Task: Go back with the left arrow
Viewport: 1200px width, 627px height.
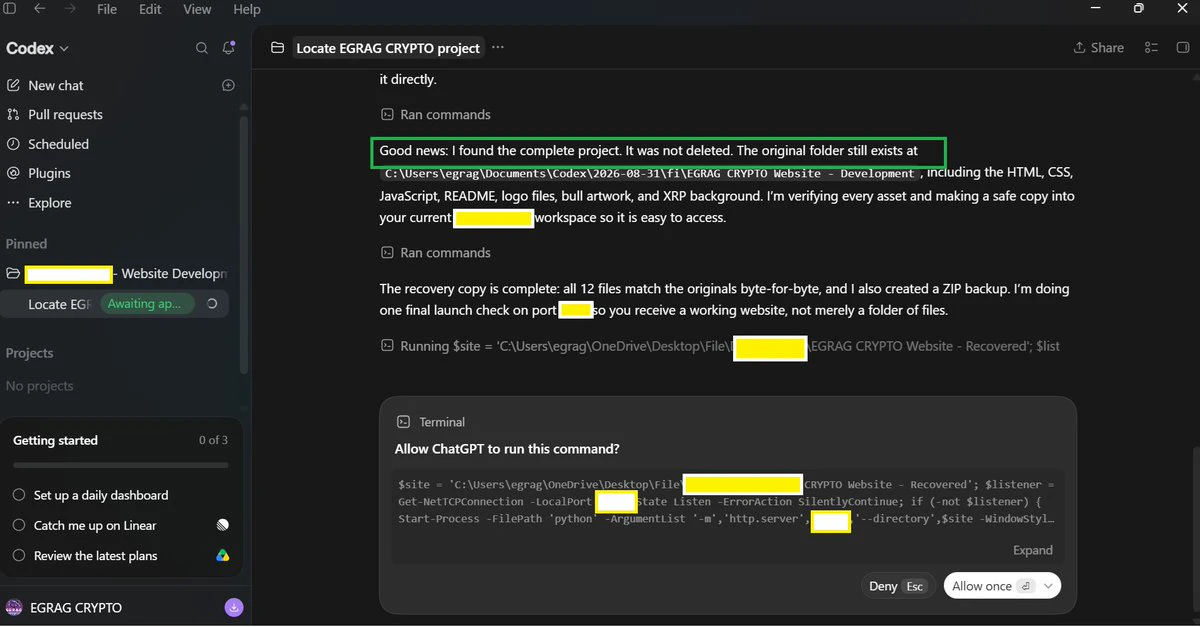Action: click(x=40, y=9)
